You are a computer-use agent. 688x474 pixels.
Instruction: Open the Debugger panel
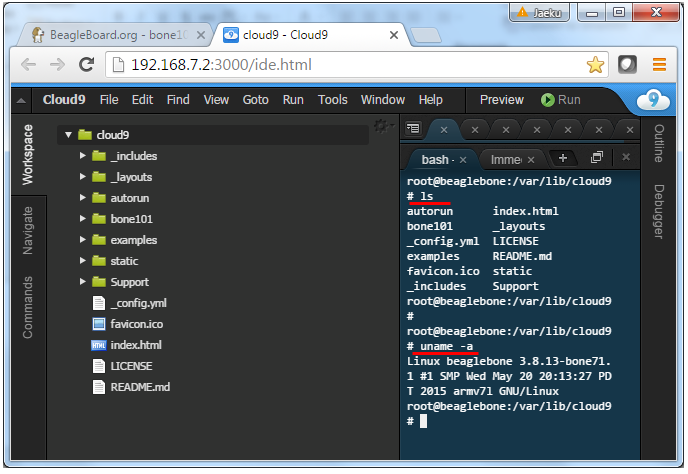pos(659,212)
